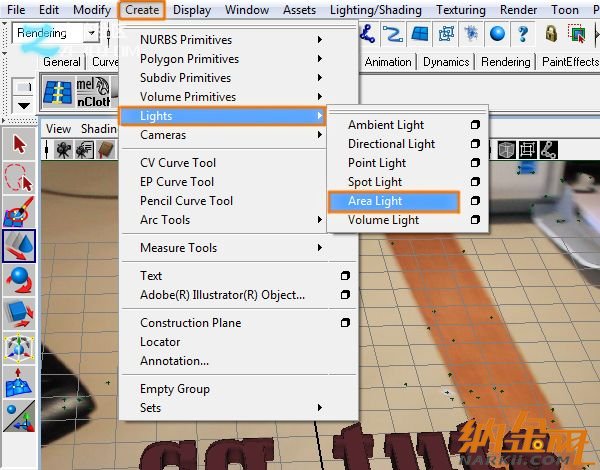Open Area Light options box
This screenshot has width=600, height=470.
point(475,201)
